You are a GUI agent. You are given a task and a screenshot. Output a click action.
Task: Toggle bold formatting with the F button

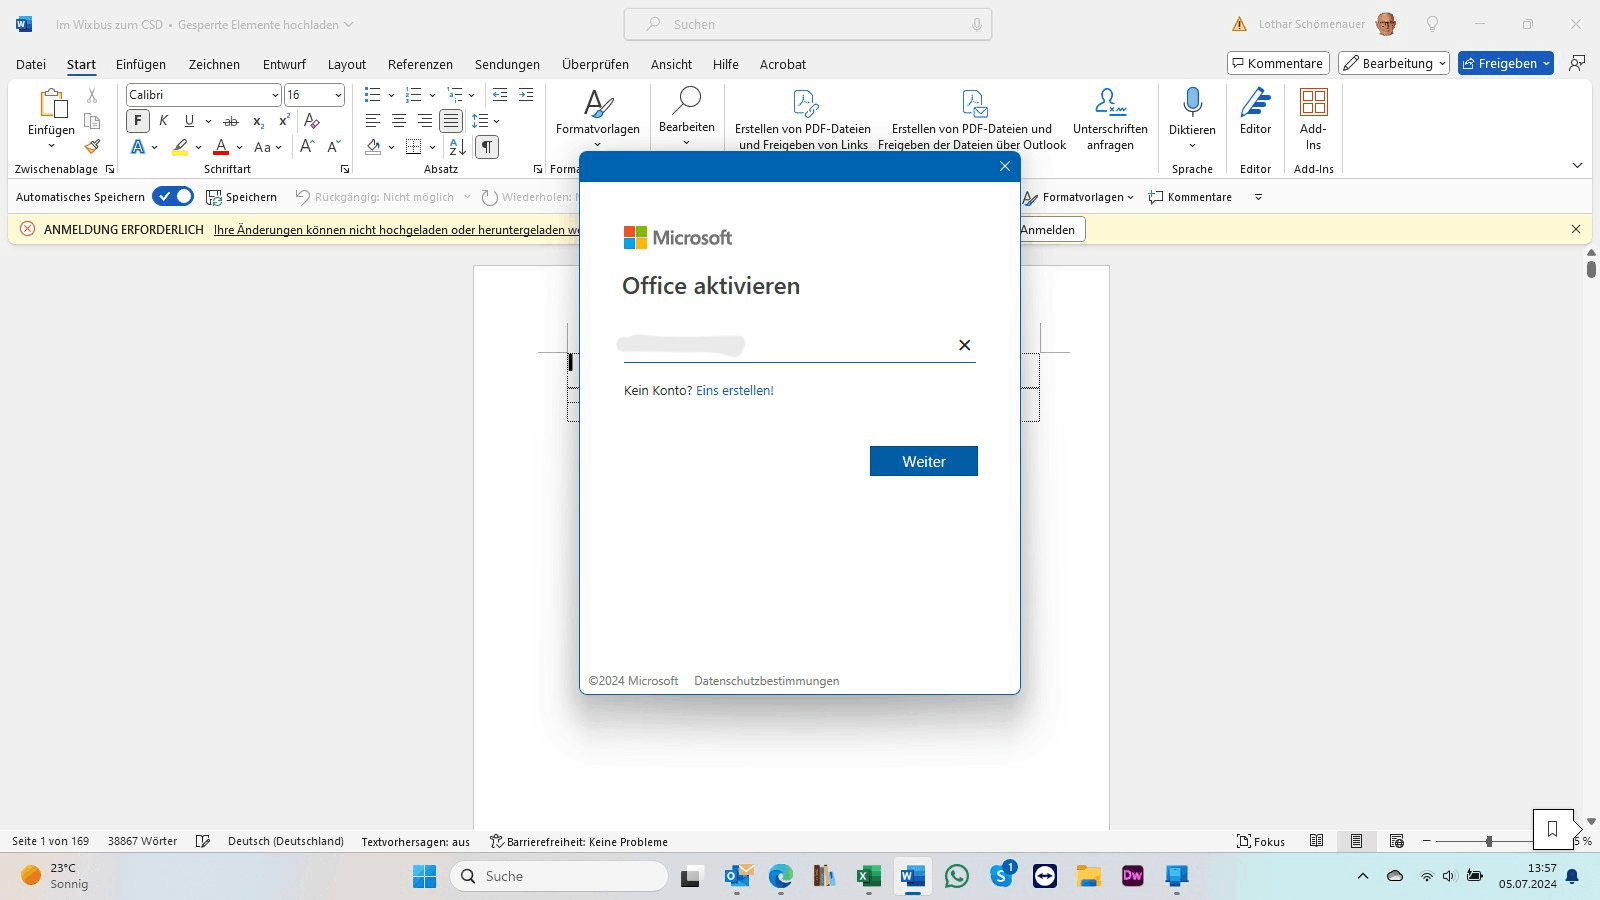coord(138,121)
